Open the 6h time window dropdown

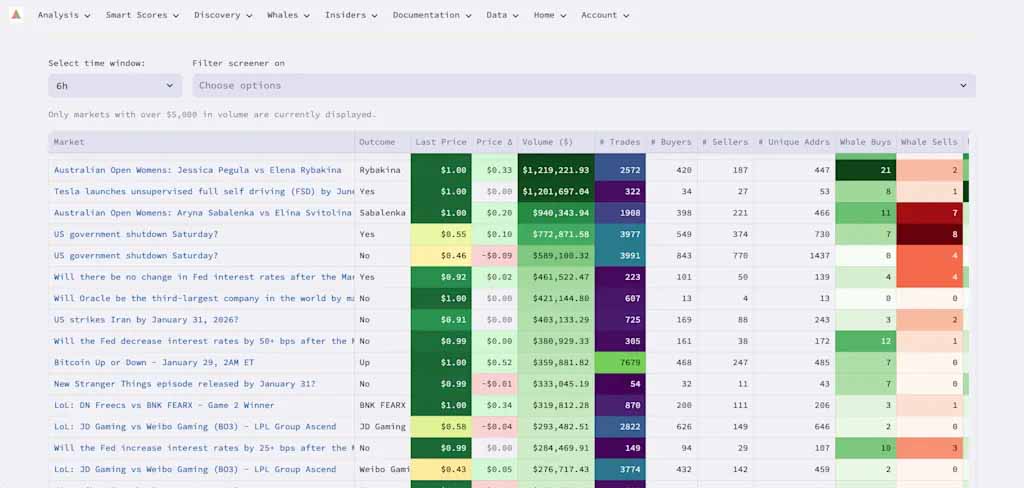(115, 86)
